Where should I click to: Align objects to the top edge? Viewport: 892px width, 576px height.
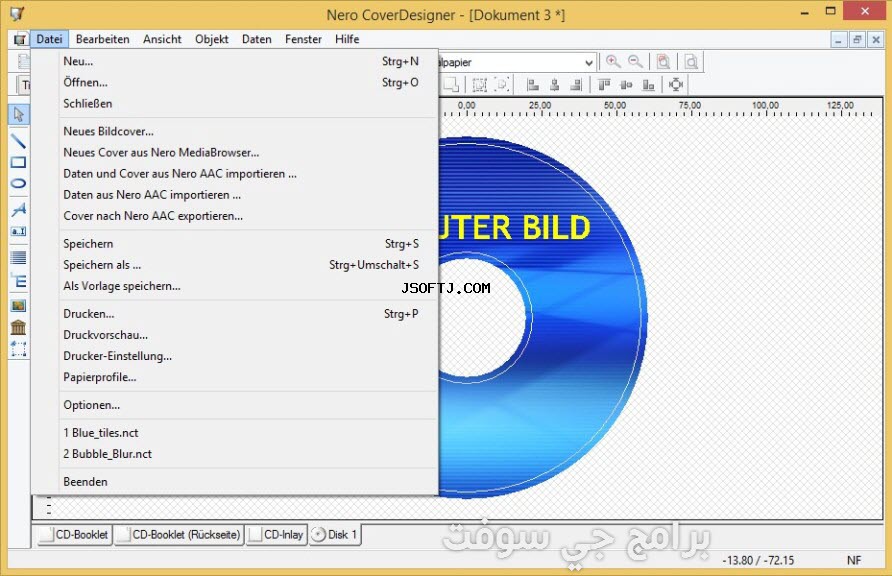point(604,85)
